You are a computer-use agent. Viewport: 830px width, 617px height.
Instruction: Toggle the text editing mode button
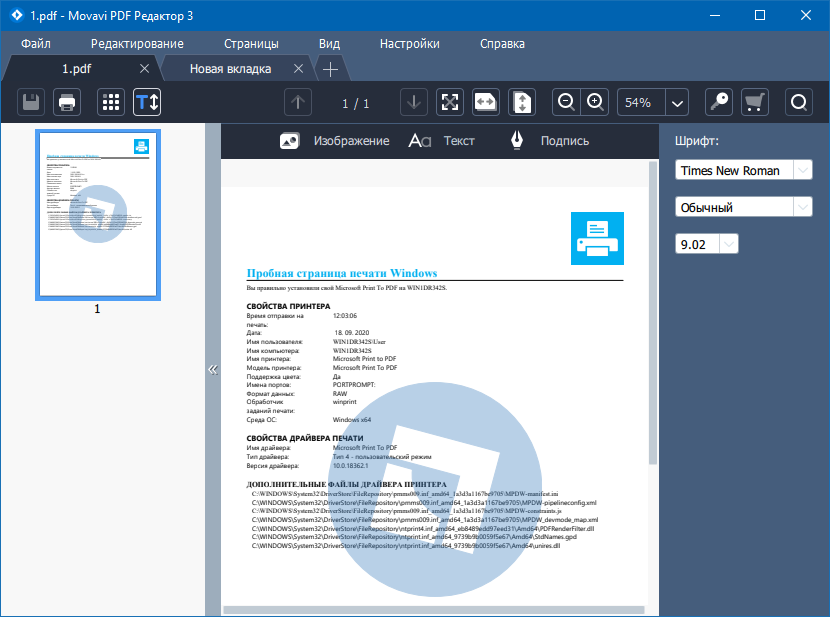(x=147, y=102)
